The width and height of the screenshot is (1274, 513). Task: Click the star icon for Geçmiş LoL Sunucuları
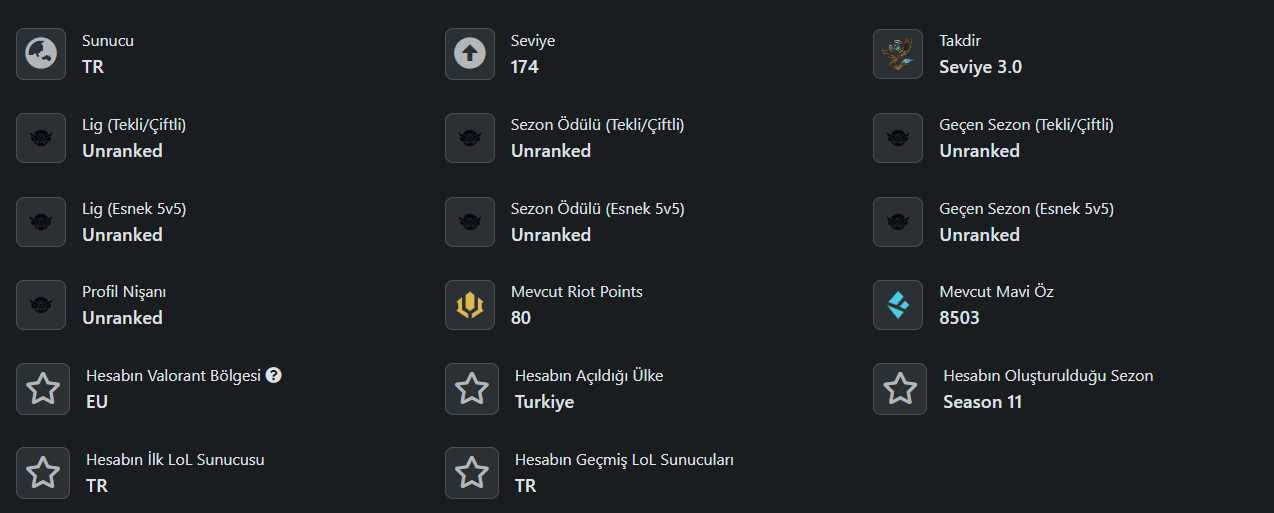pyautogui.click(x=470, y=473)
